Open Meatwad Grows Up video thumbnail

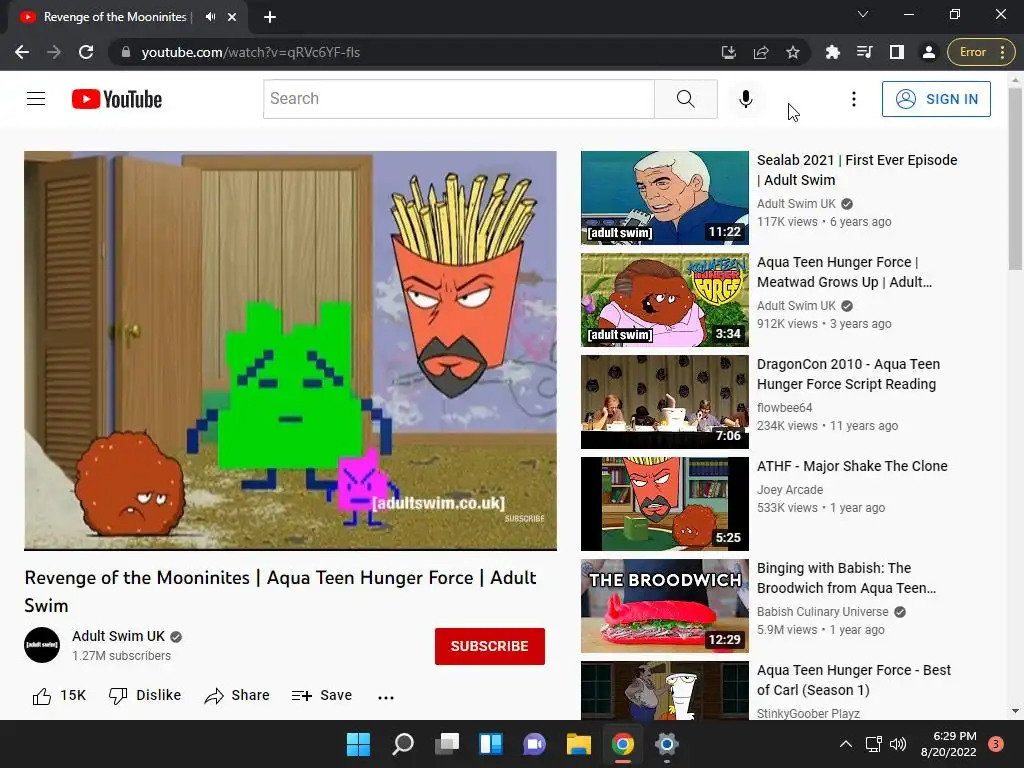tap(665, 300)
